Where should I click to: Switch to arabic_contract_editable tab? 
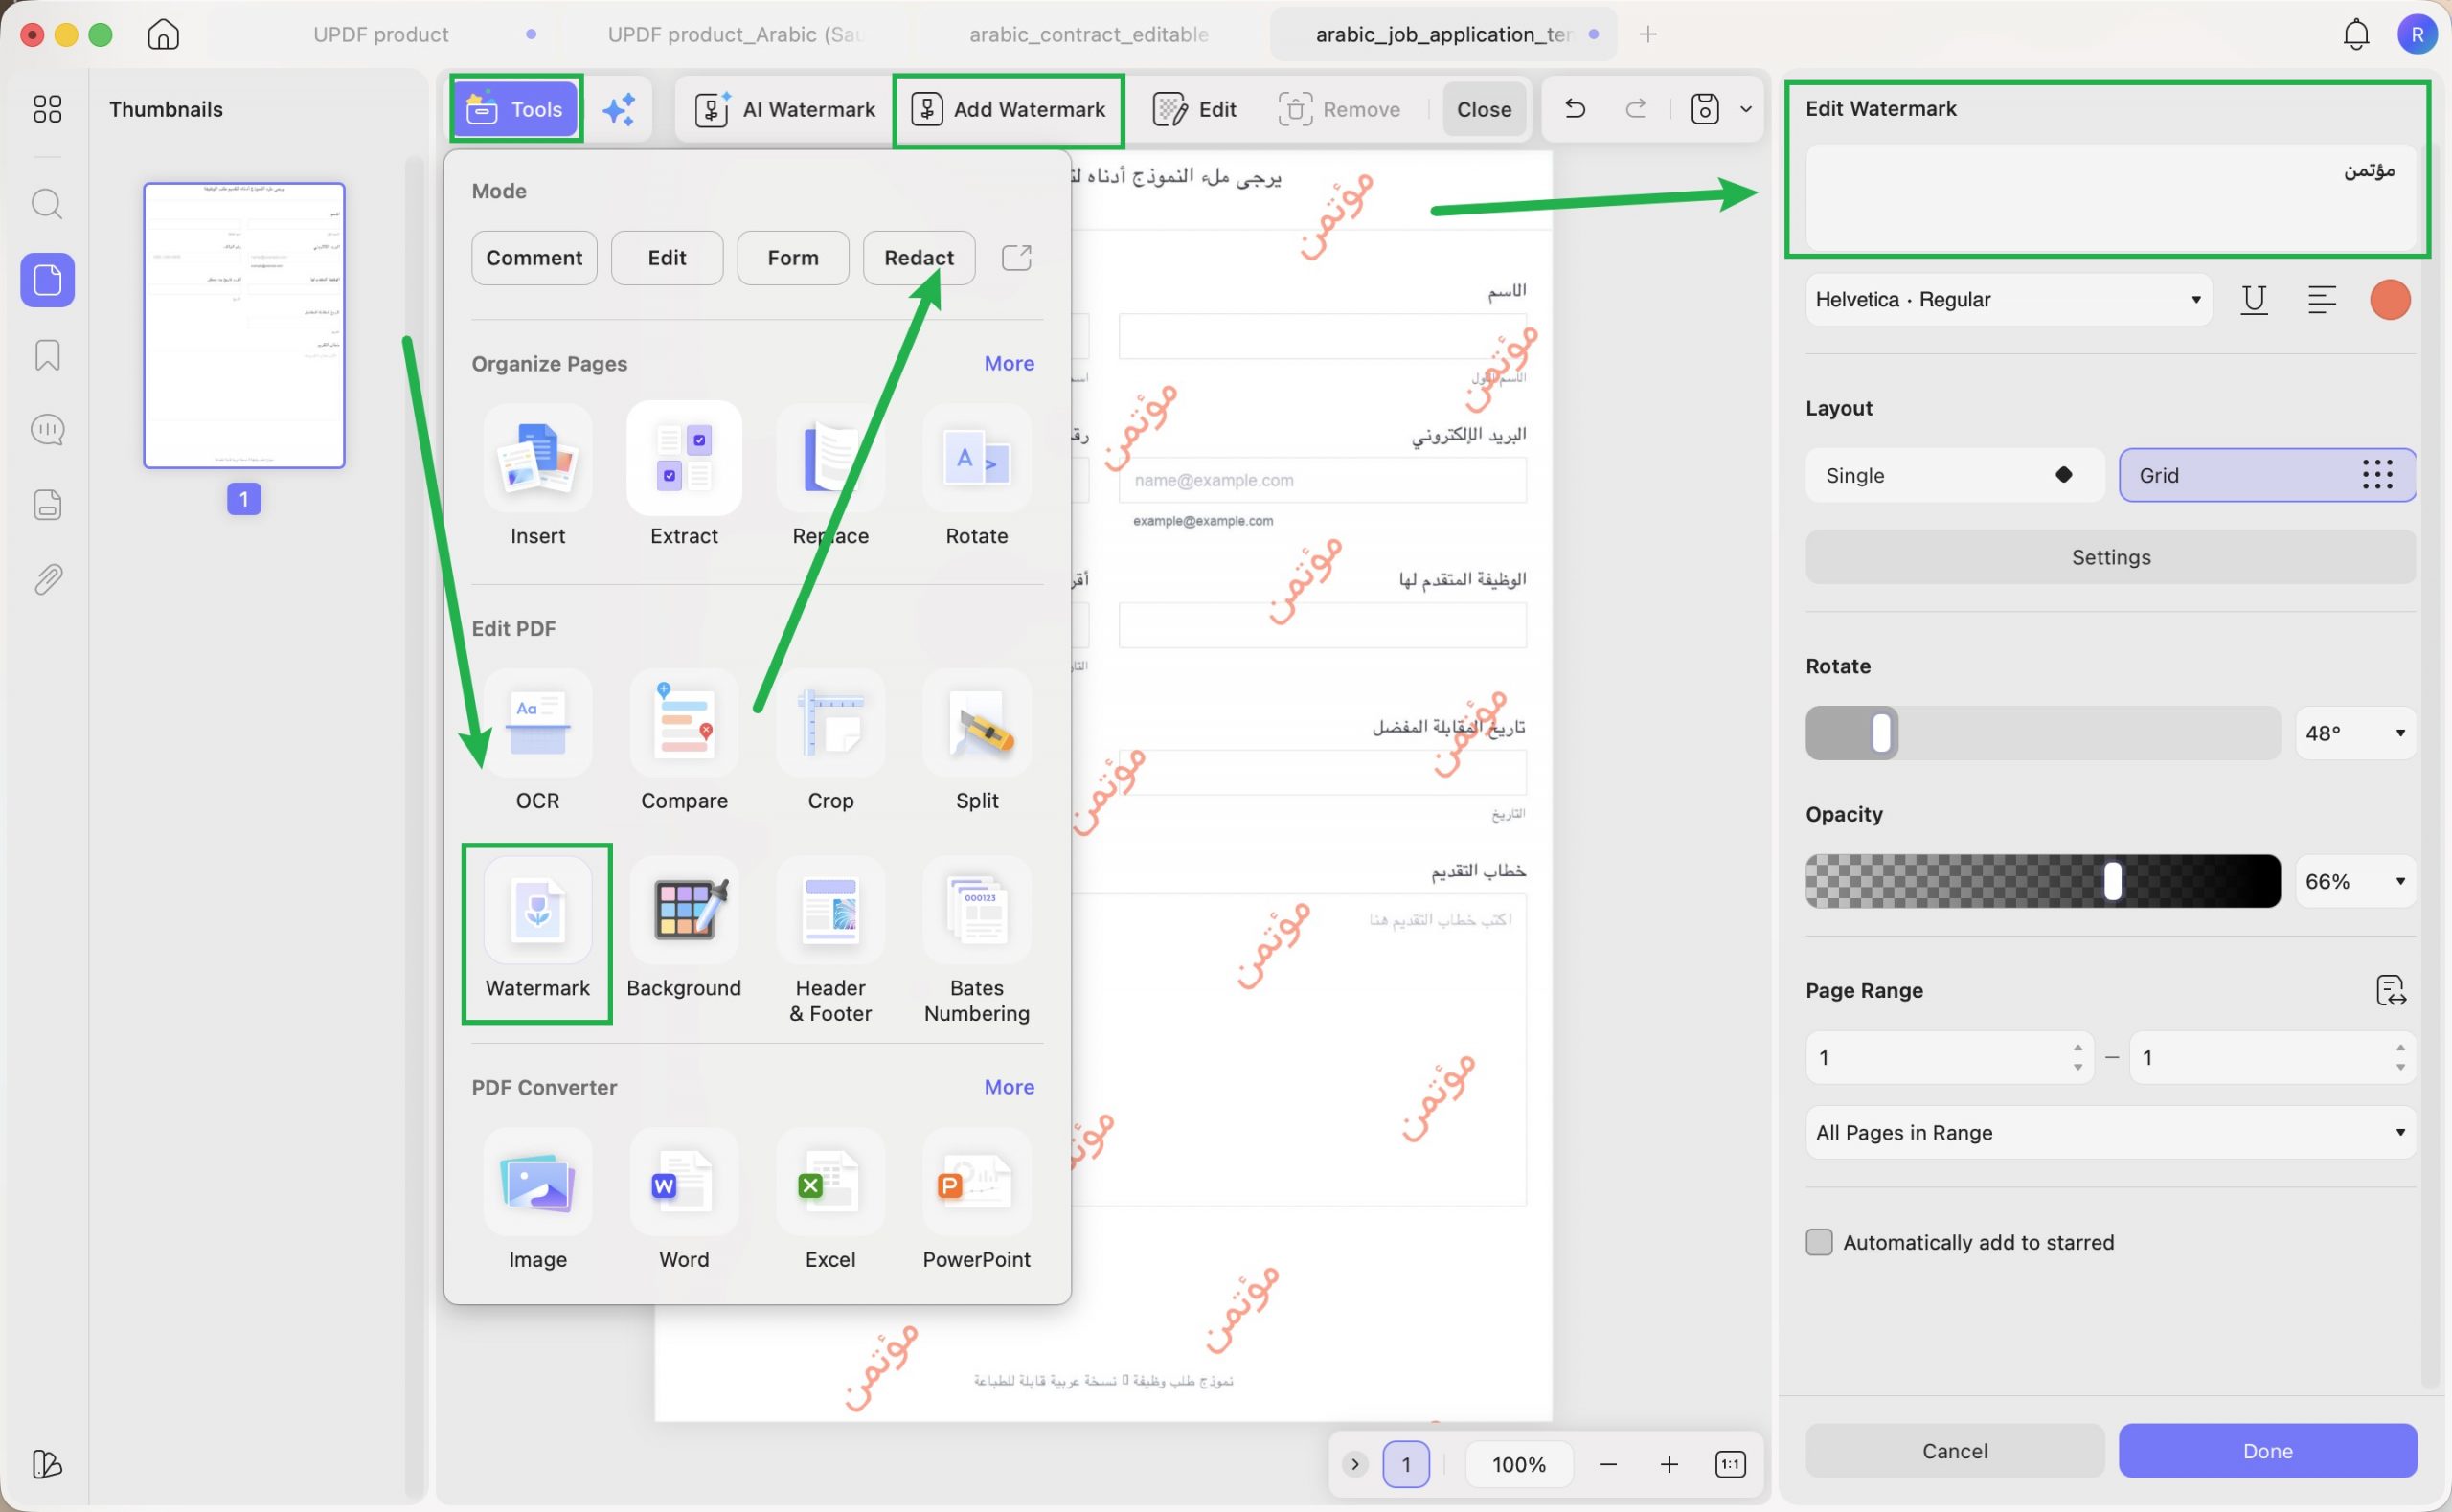[x=1088, y=34]
